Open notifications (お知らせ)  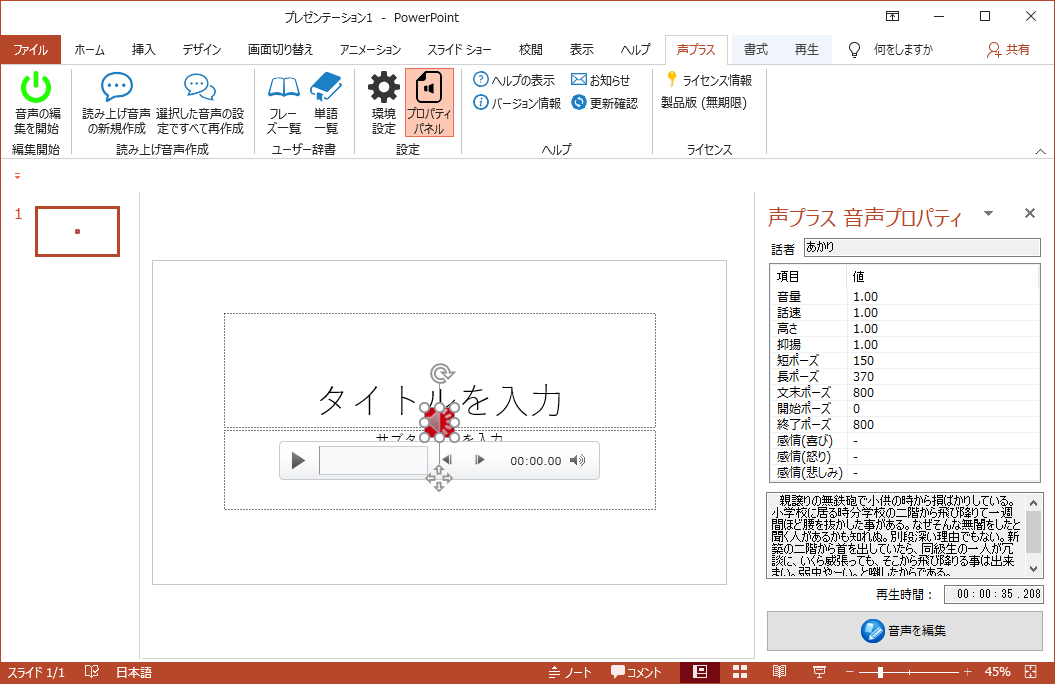[600, 80]
